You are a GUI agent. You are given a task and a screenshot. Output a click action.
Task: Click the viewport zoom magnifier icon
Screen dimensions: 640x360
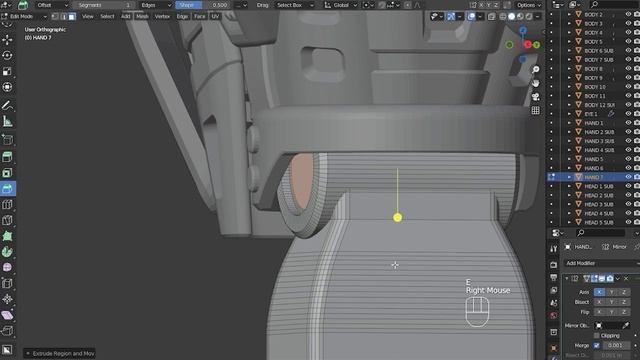click(x=536, y=69)
